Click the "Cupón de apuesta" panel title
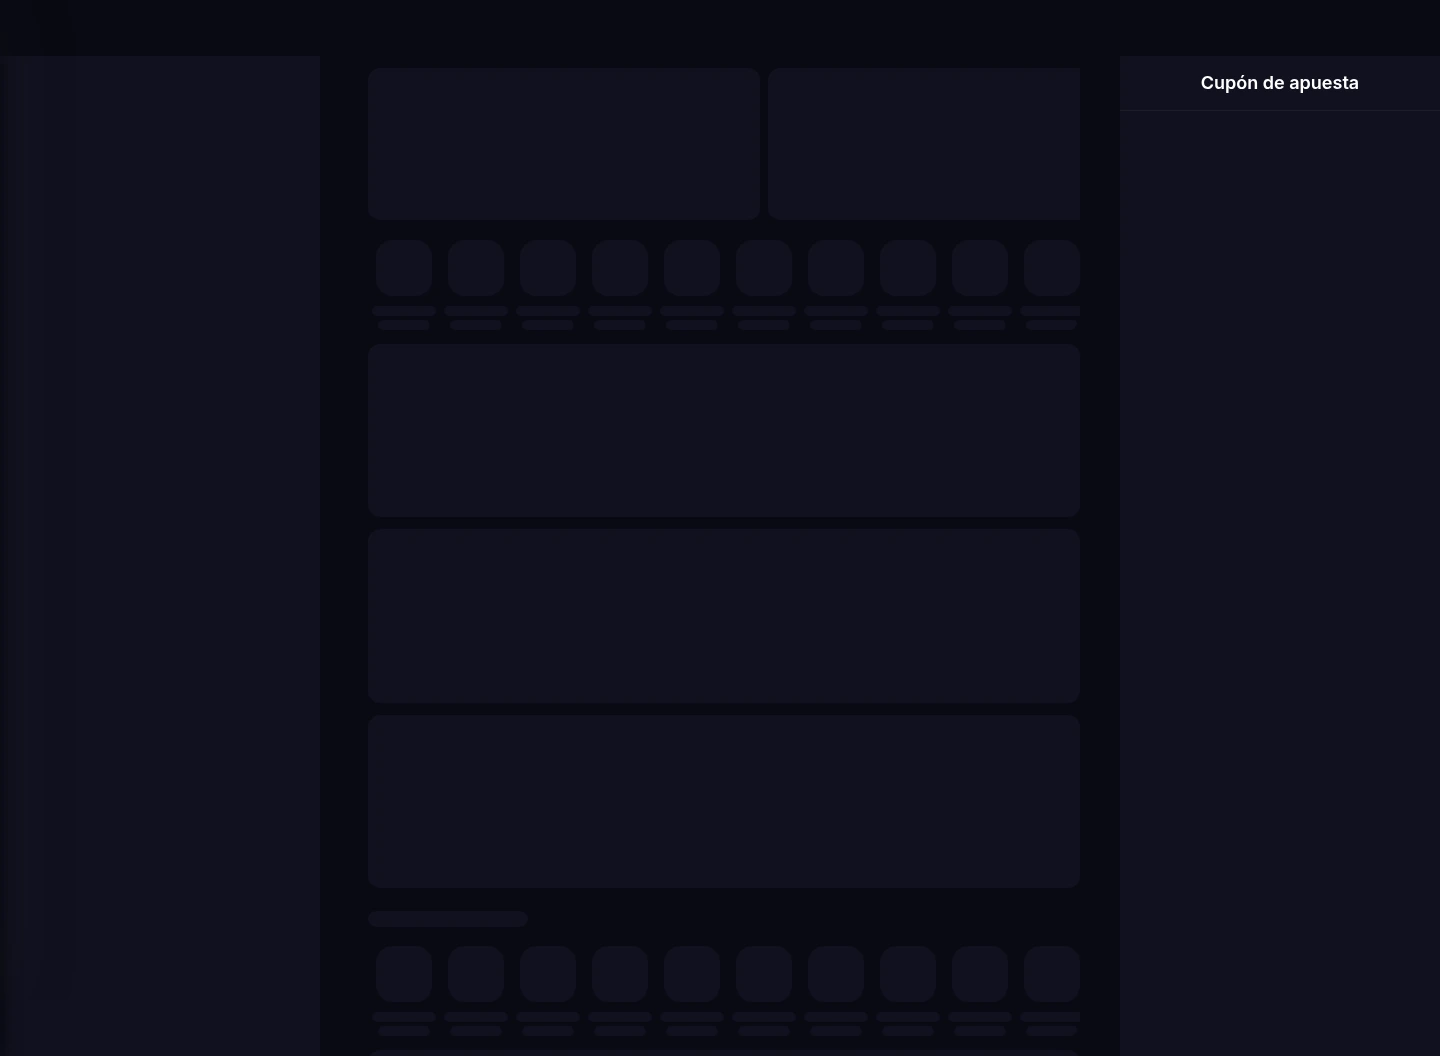 coord(1279,83)
